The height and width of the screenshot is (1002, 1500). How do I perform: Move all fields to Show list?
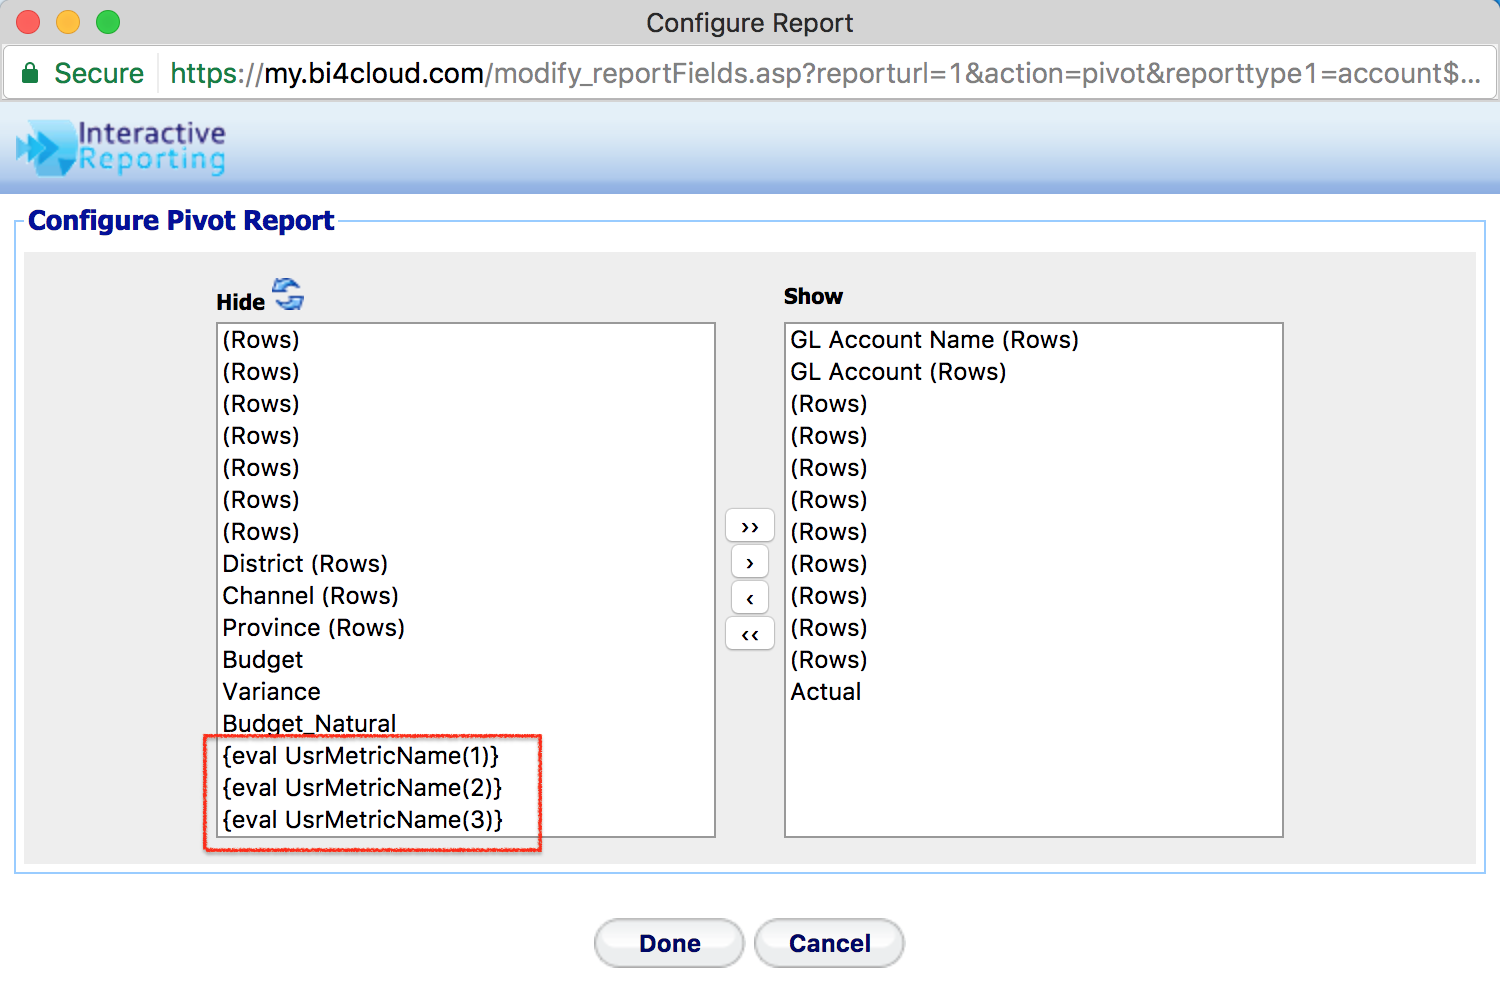click(750, 526)
